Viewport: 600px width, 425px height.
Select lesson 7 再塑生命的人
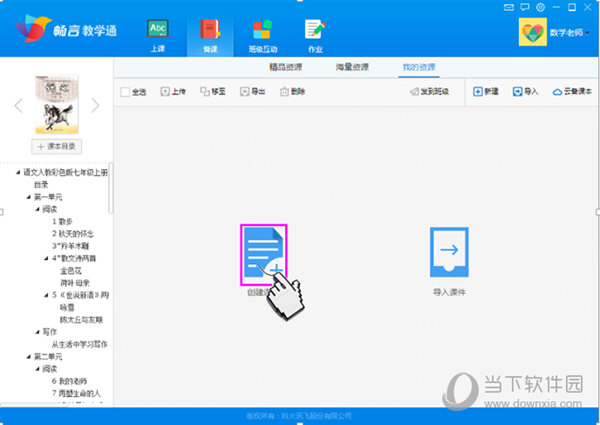(76, 393)
